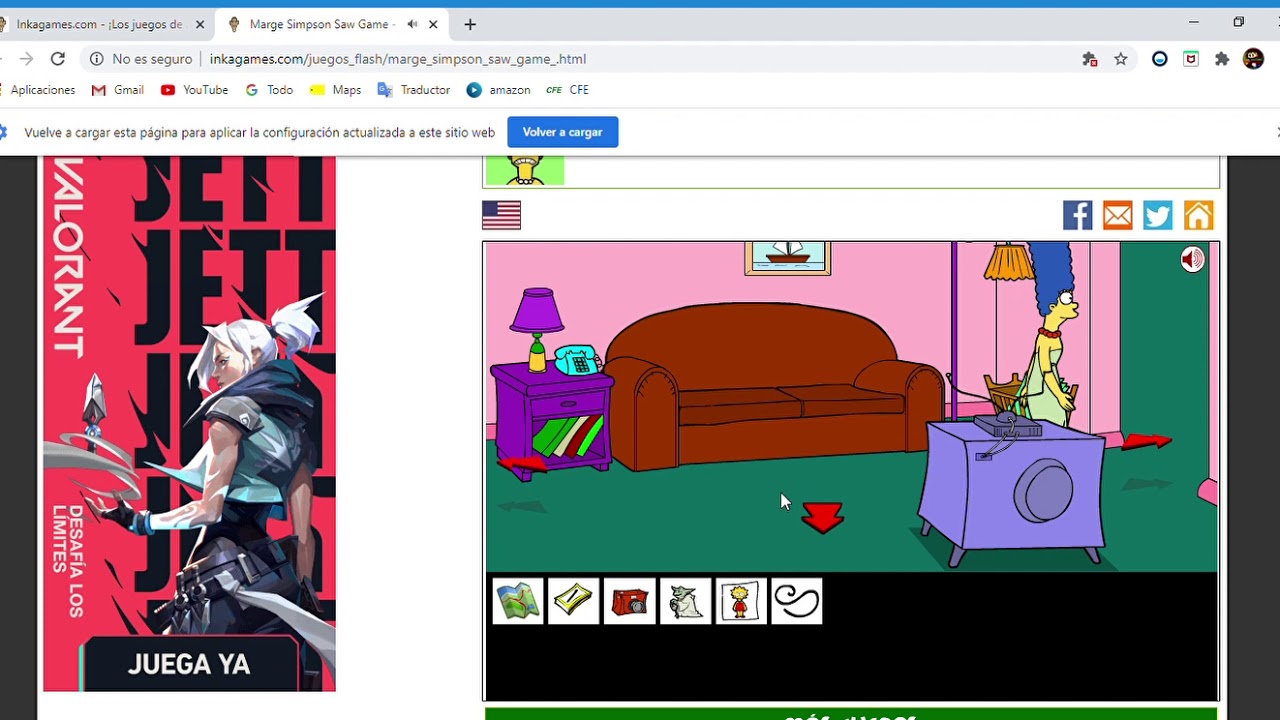Share the game on Twitter
This screenshot has width=1280, height=720.
[1157, 215]
